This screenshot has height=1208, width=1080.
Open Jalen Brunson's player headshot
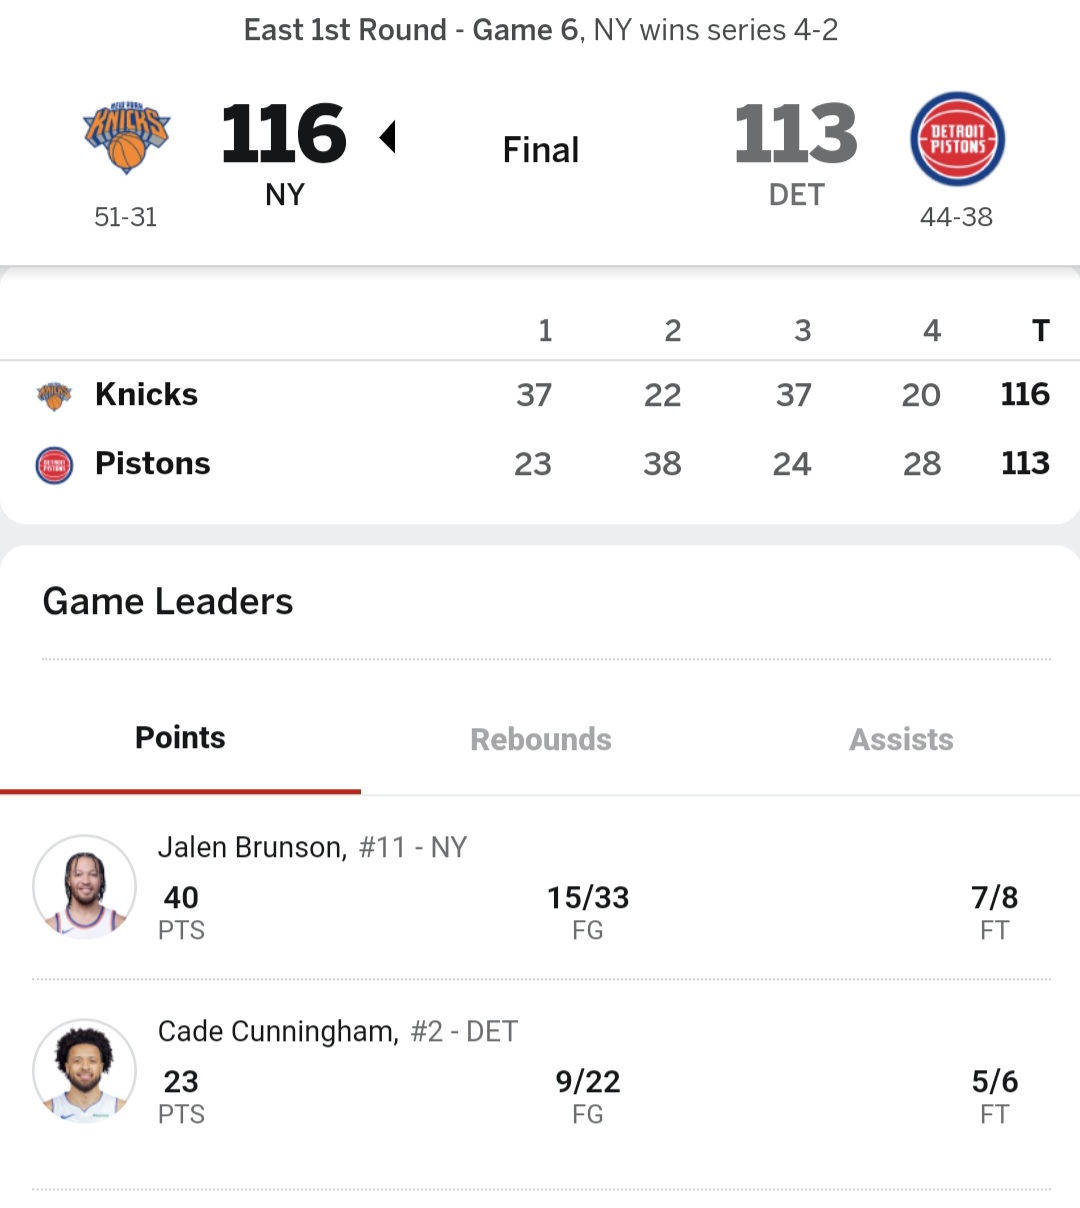pyautogui.click(x=84, y=887)
